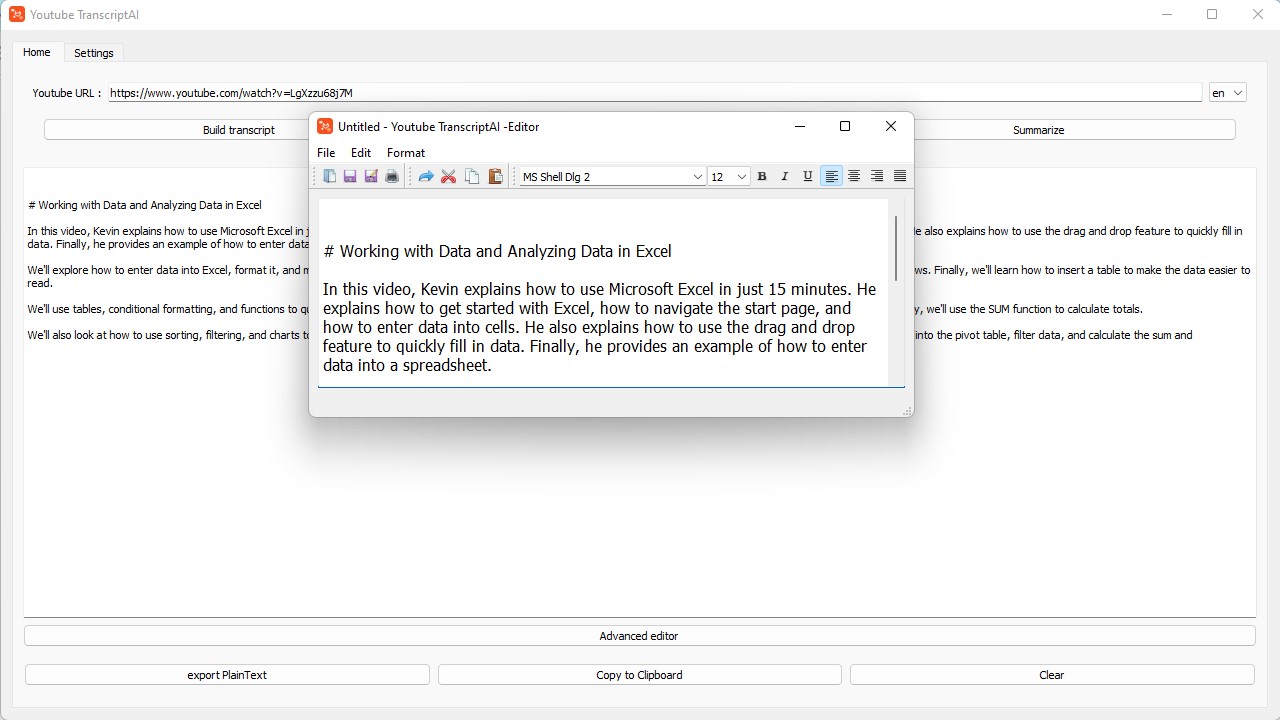Click the editor window's title bar app icon
Screen dimensions: 1280x720
point(325,126)
